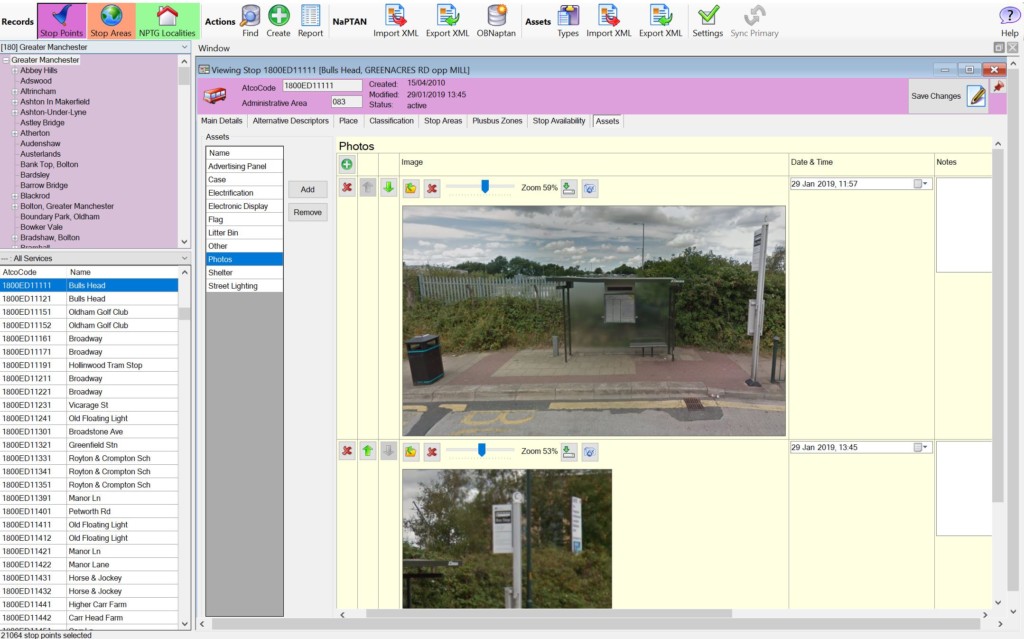
Task: Click the Remove asset button
Action: (x=307, y=212)
